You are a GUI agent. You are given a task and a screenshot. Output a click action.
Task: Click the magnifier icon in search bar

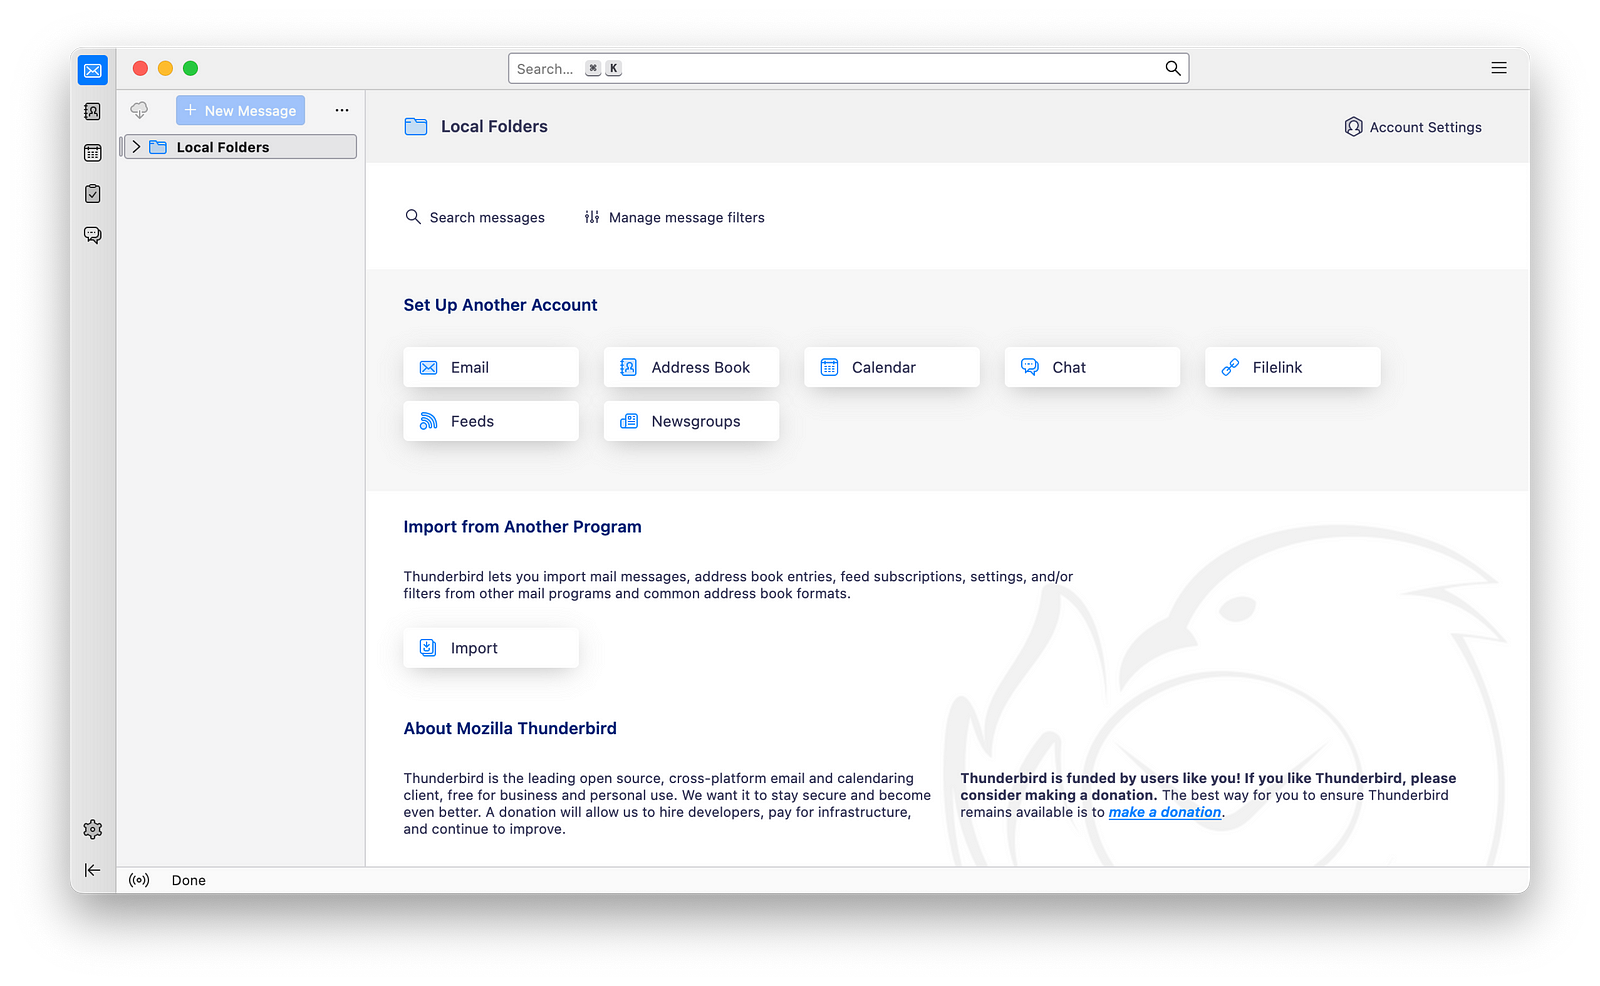point(1173,68)
